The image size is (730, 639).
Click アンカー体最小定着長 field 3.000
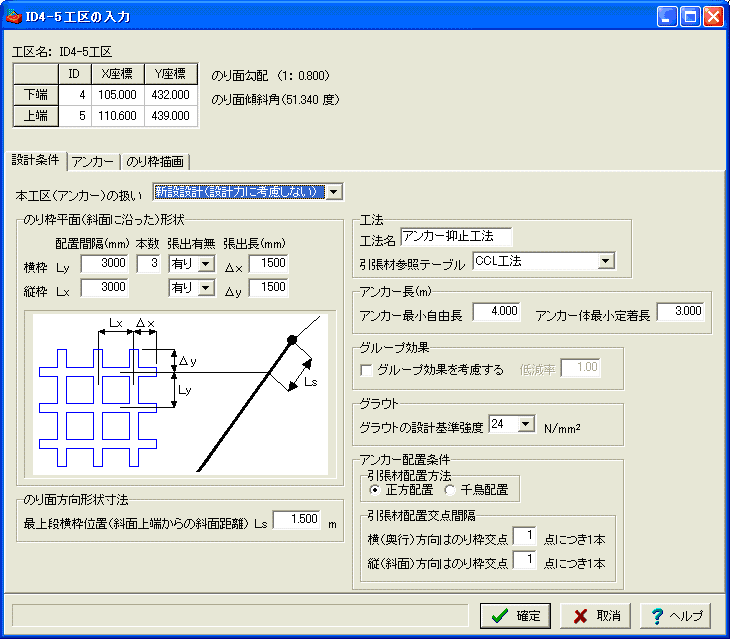(681, 311)
